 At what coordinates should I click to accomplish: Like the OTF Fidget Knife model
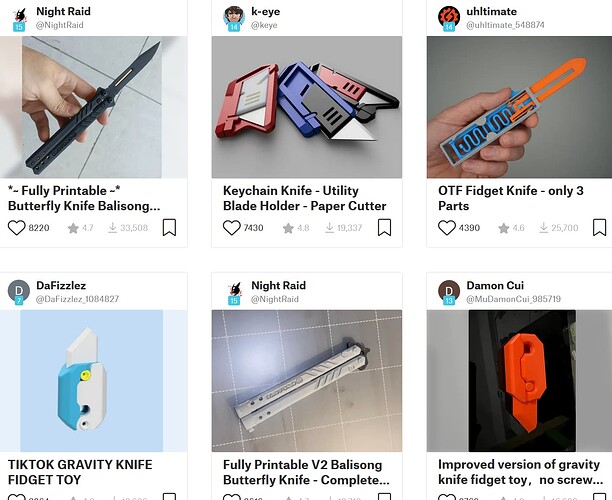click(x=447, y=228)
